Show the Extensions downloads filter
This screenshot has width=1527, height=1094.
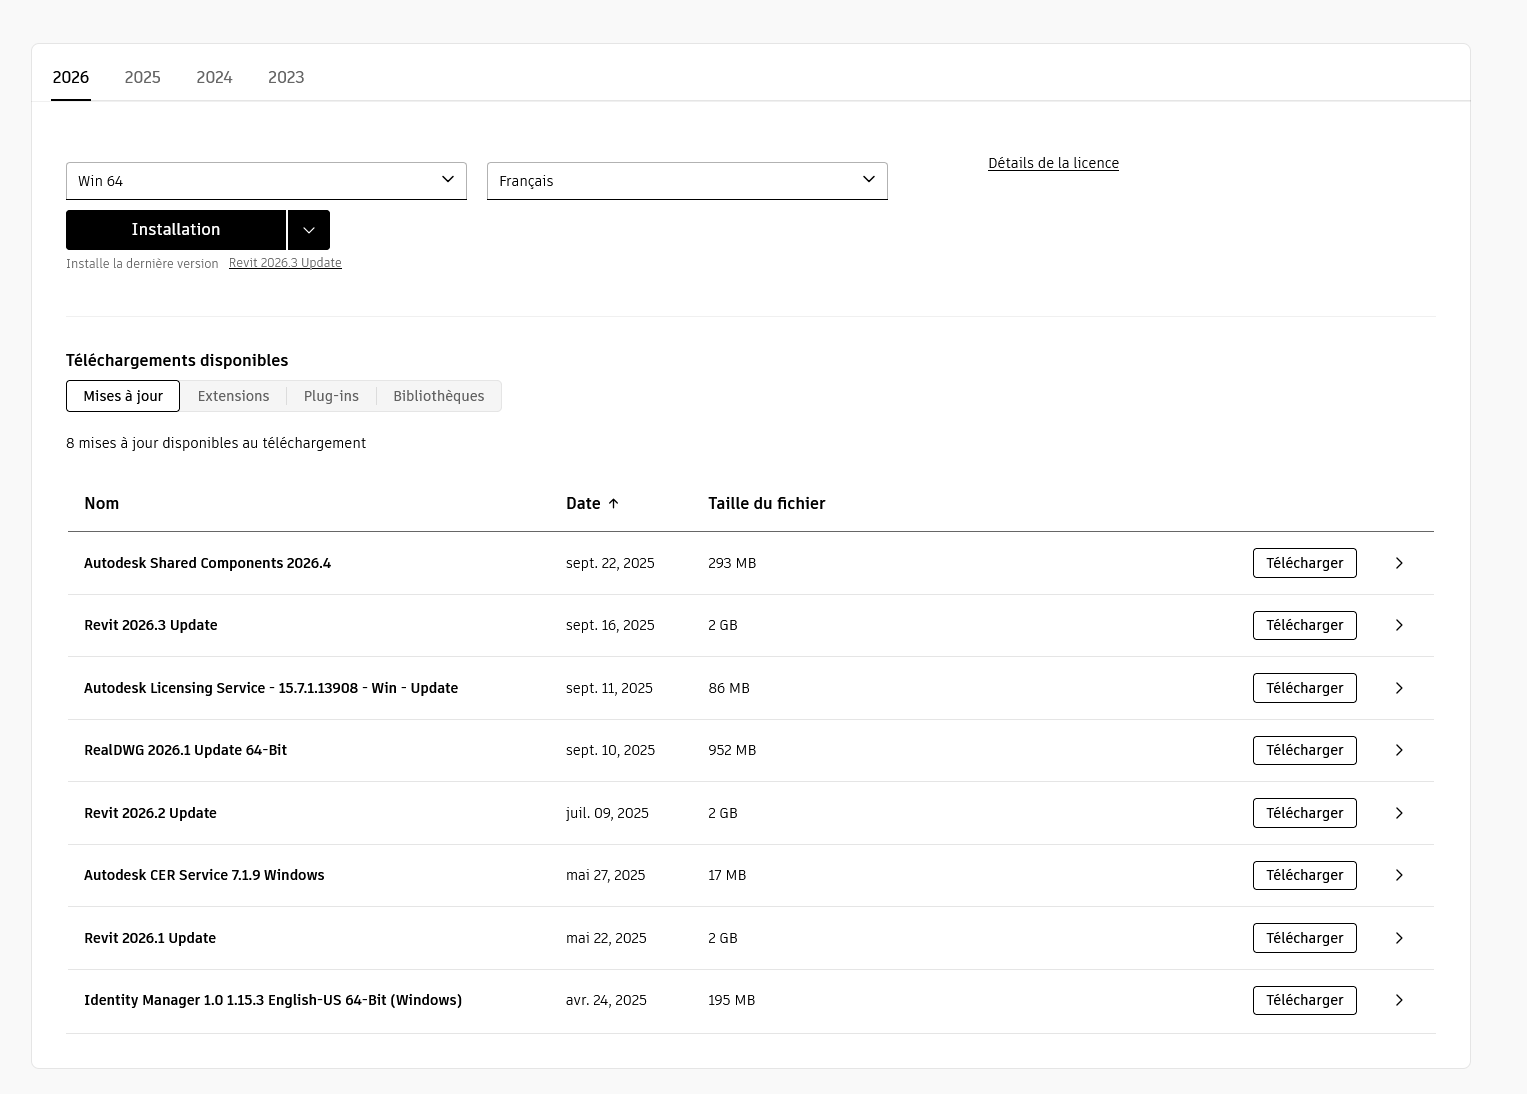coord(233,396)
